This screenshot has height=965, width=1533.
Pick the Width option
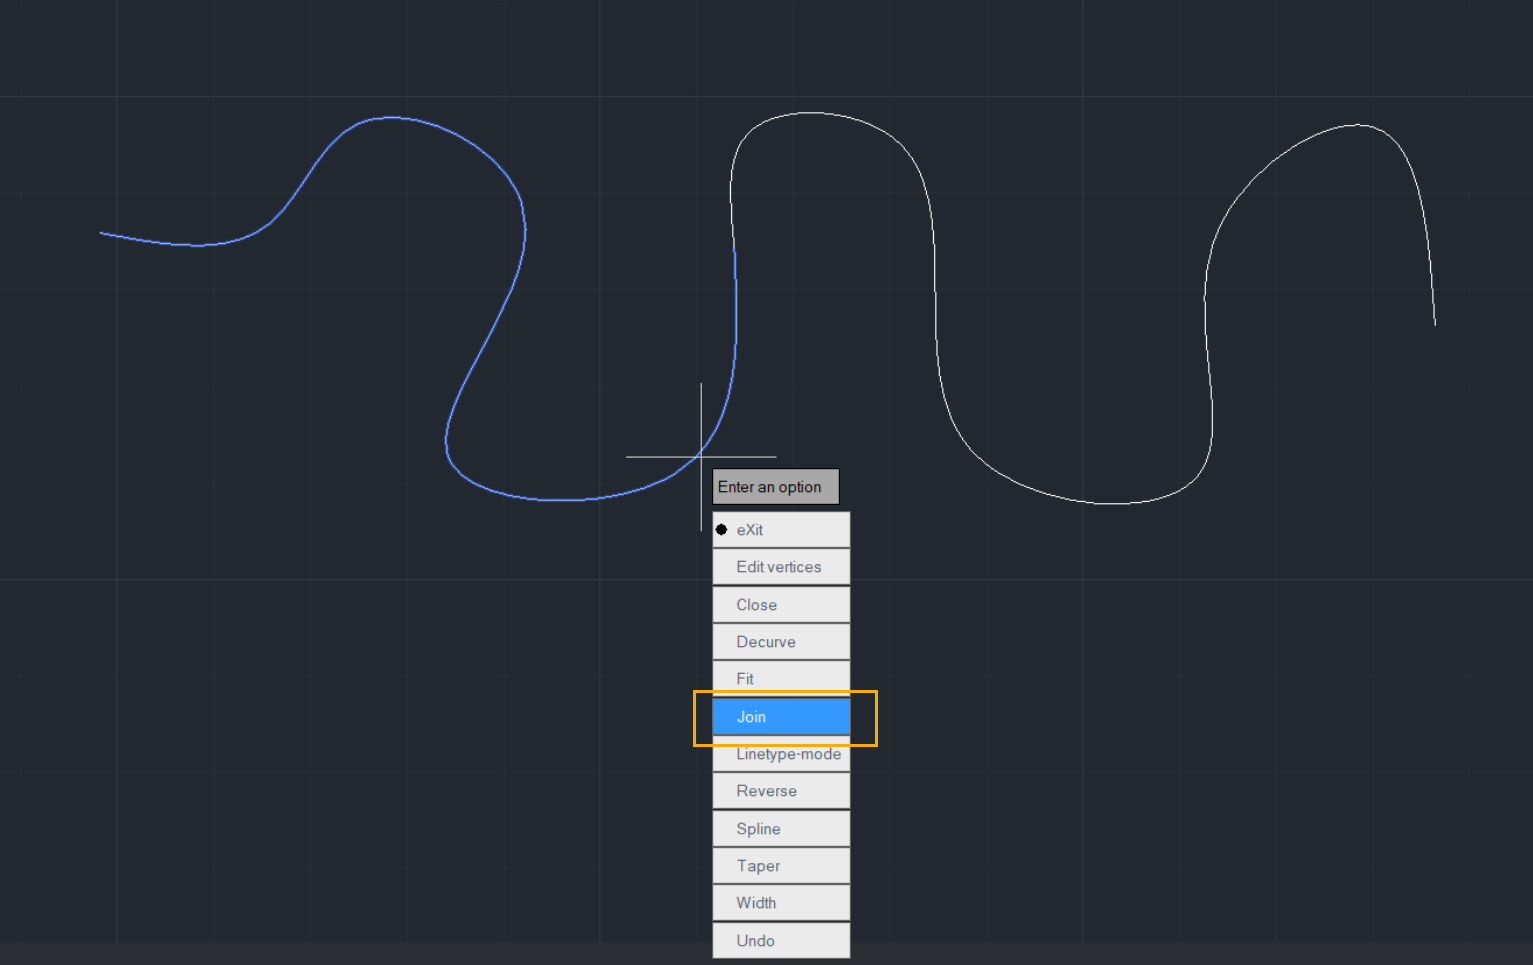tap(781, 903)
